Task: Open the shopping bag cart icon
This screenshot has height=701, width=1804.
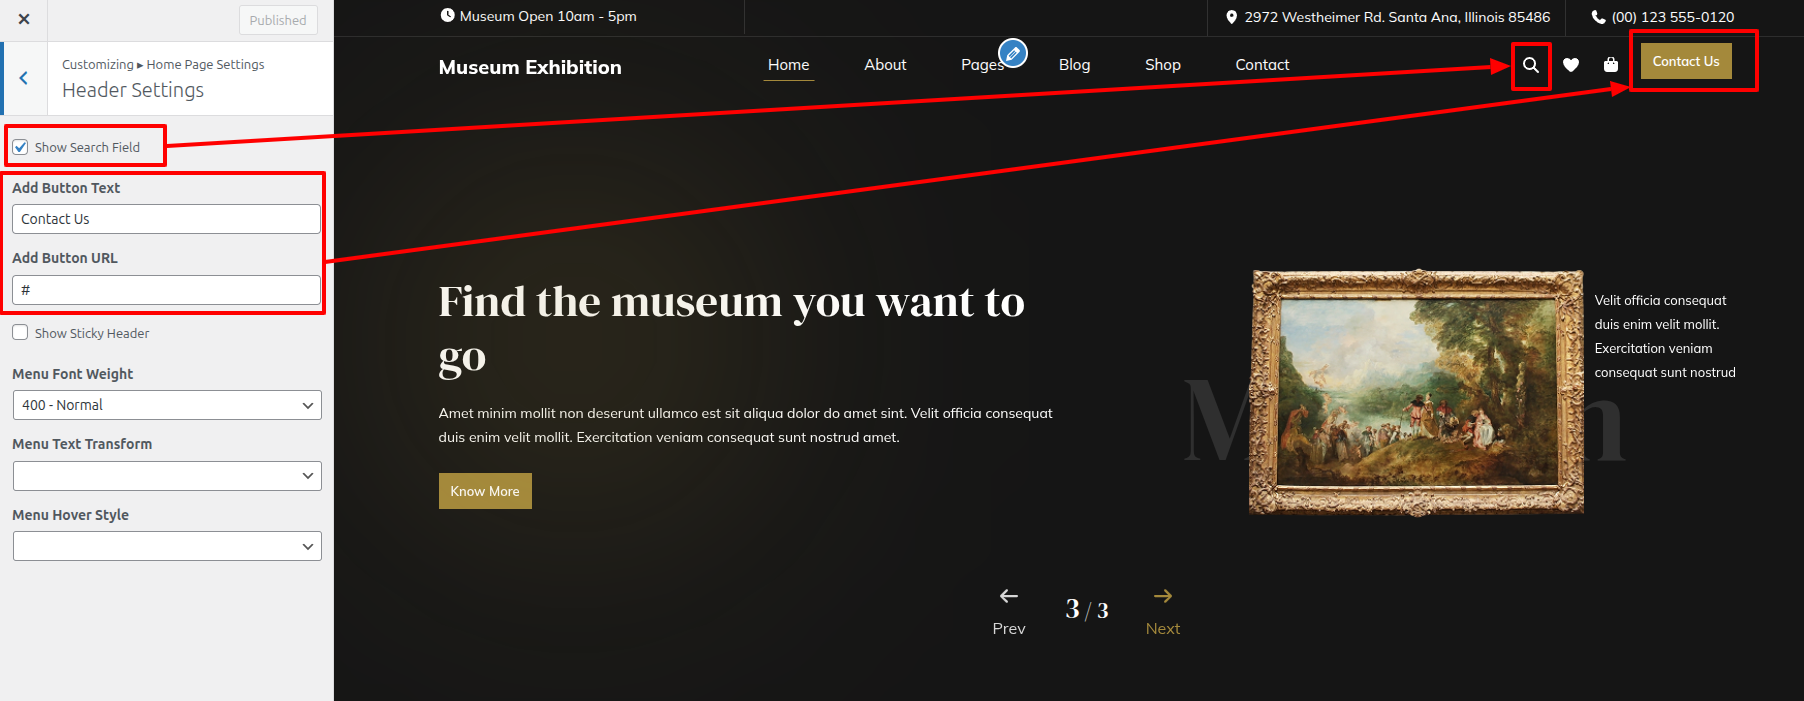Action: click(1610, 65)
